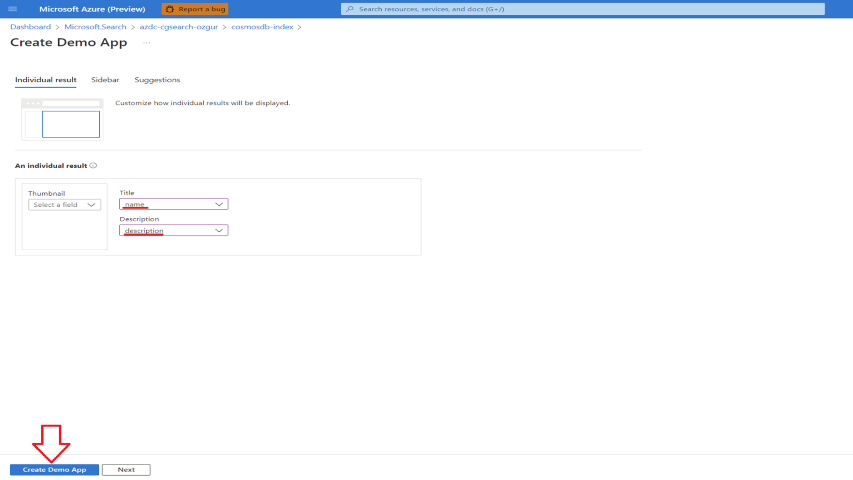853x480 pixels.
Task: Click the search magnifier icon
Action: (x=350, y=9)
